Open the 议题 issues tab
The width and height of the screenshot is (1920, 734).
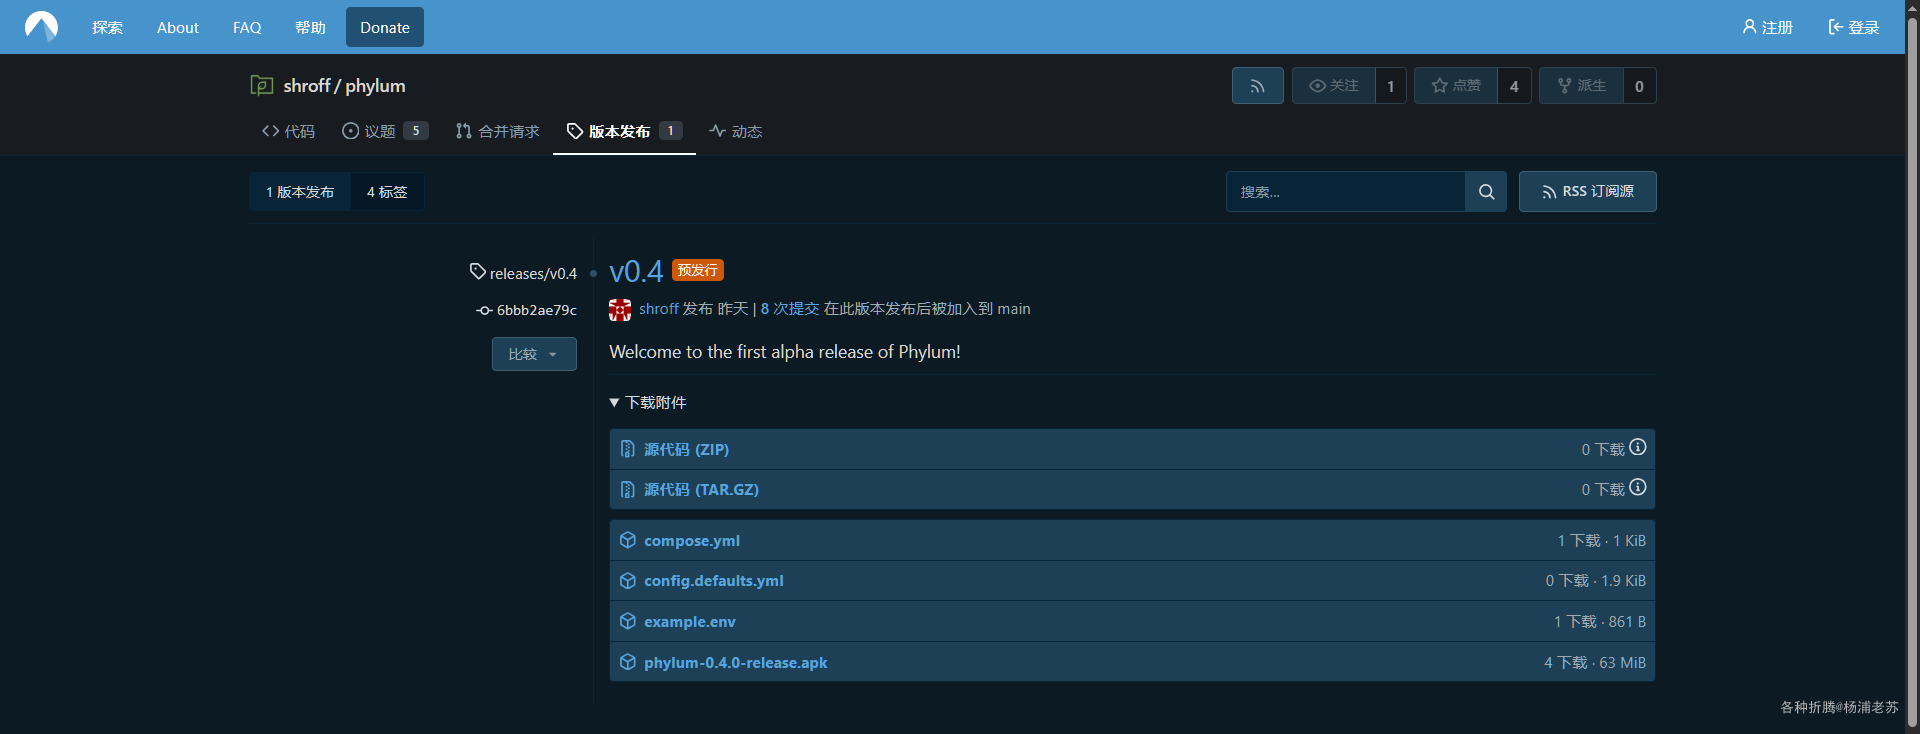point(385,131)
